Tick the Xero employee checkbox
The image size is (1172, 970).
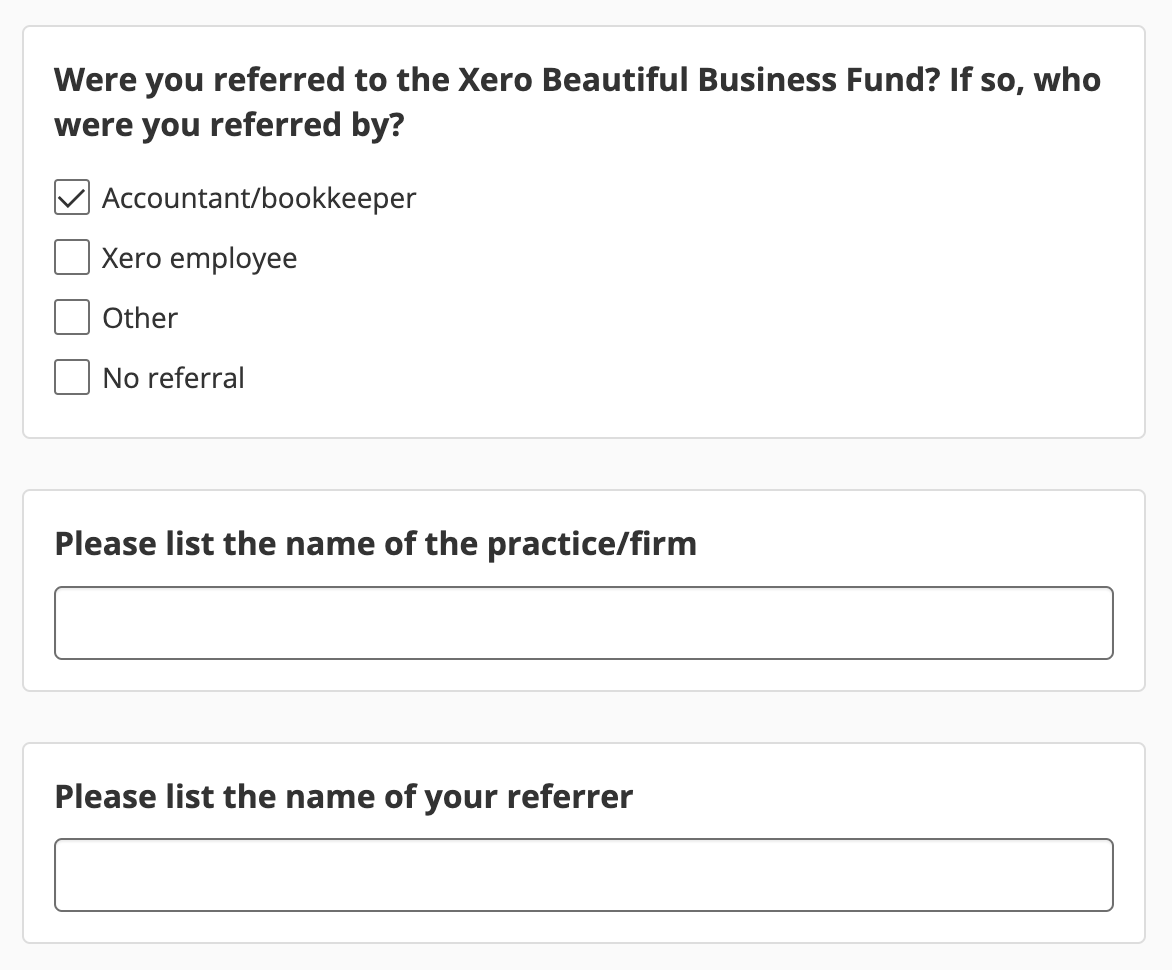(x=72, y=258)
